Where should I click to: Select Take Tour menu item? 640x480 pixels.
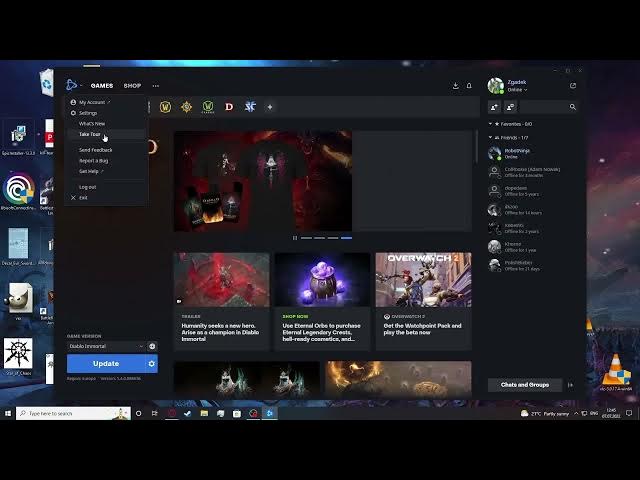tap(106, 134)
